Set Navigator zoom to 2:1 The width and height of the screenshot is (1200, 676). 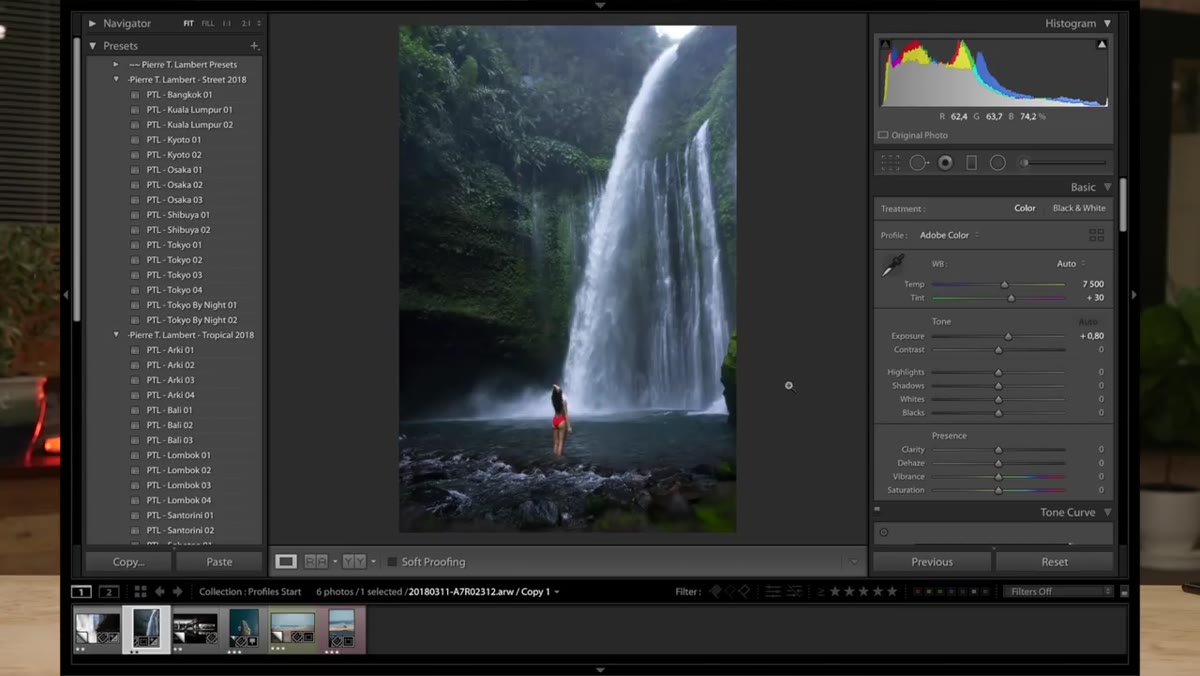[x=247, y=23]
